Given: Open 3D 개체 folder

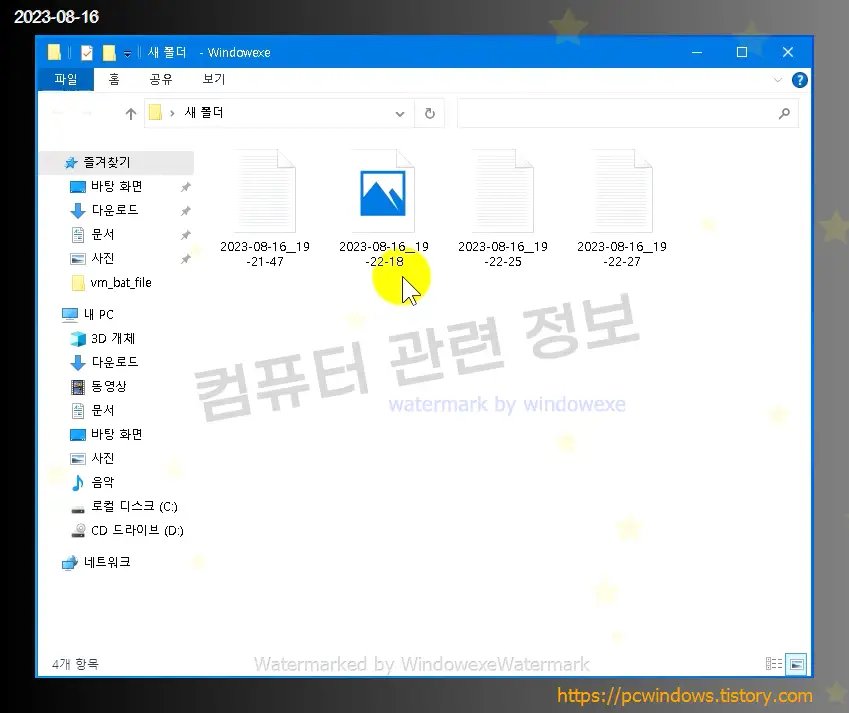Looking at the screenshot, I should tap(112, 338).
